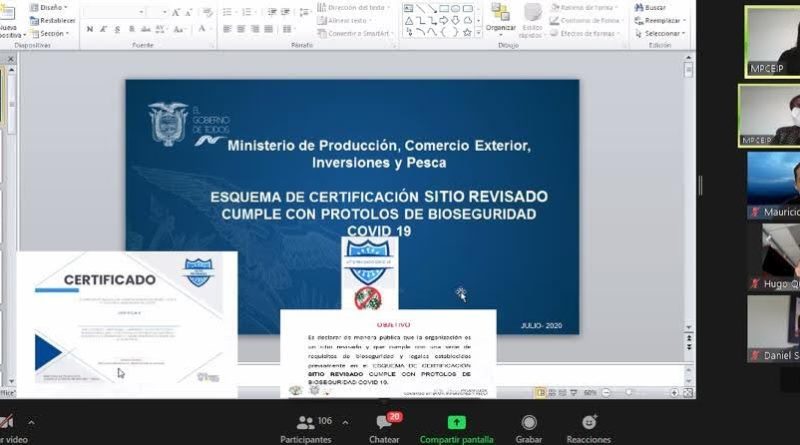Open Estilos rápidos gallery
This screenshot has height=445, width=800.
[532, 20]
